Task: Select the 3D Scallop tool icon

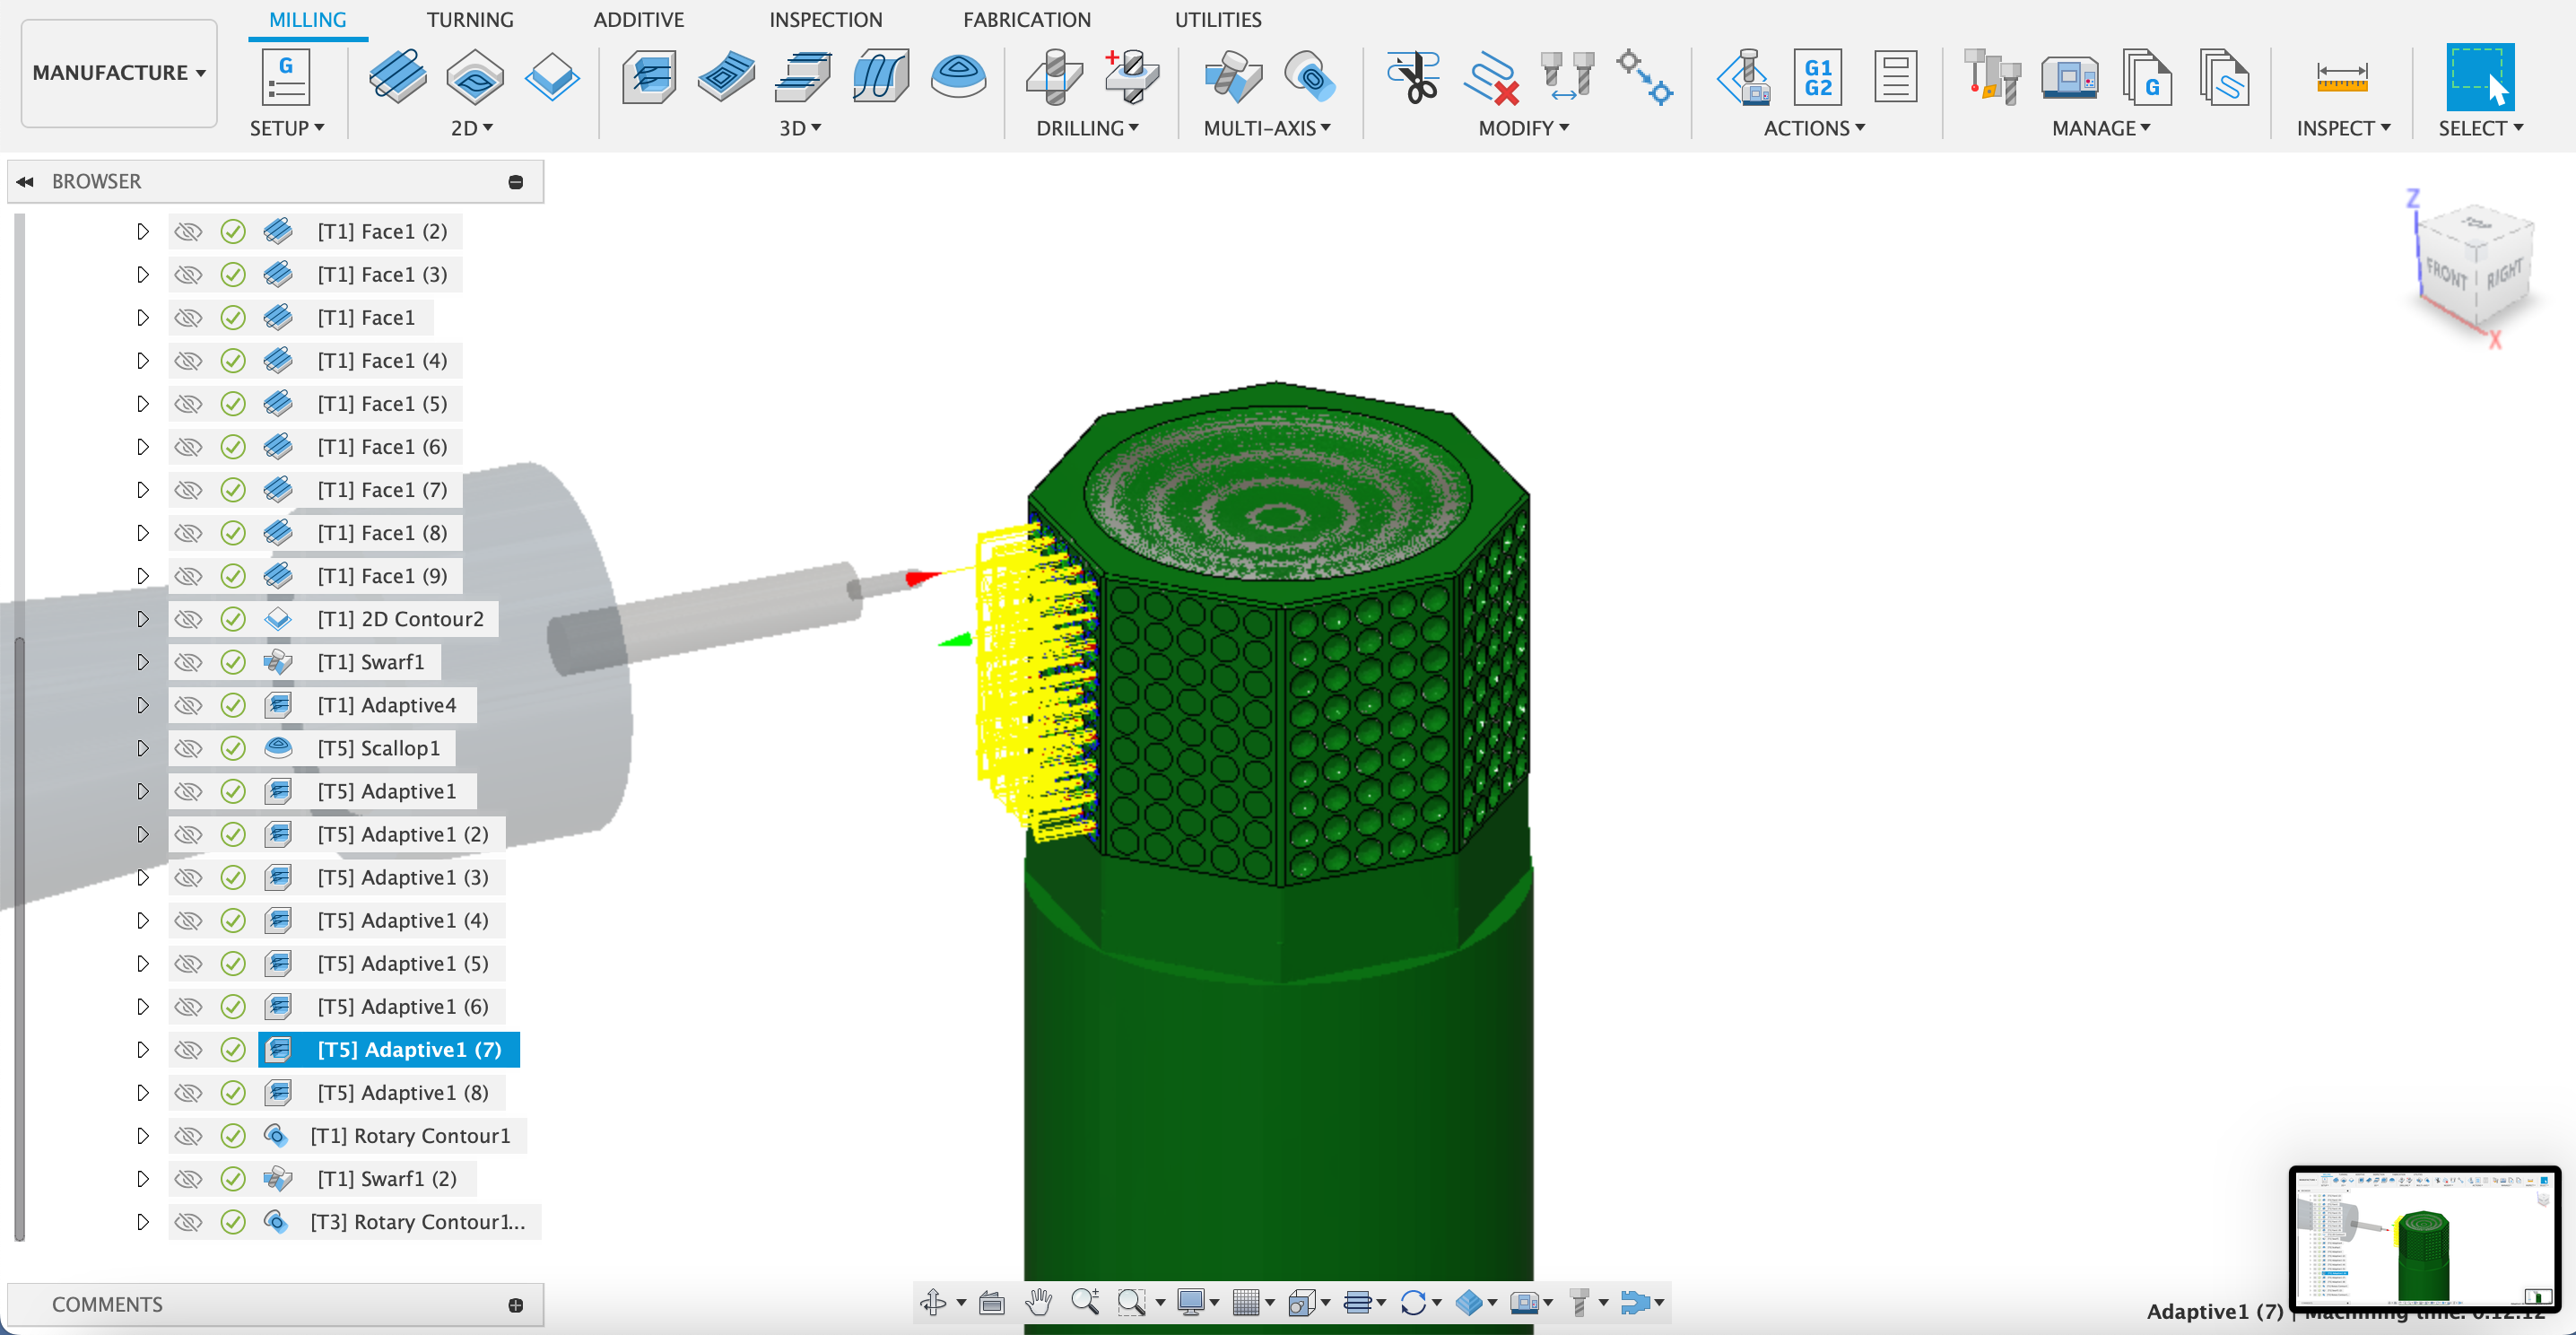Action: pos(958,75)
